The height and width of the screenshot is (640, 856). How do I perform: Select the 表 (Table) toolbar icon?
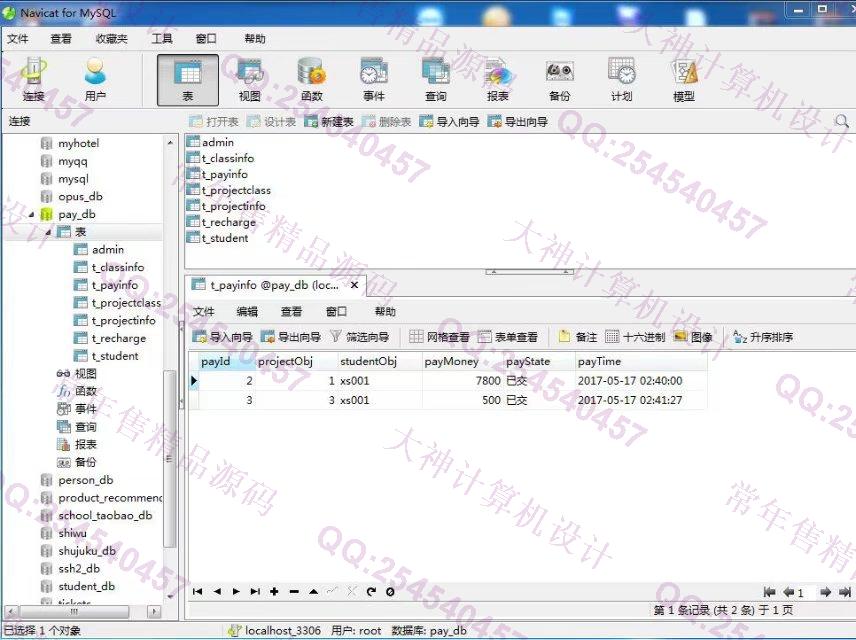(188, 80)
